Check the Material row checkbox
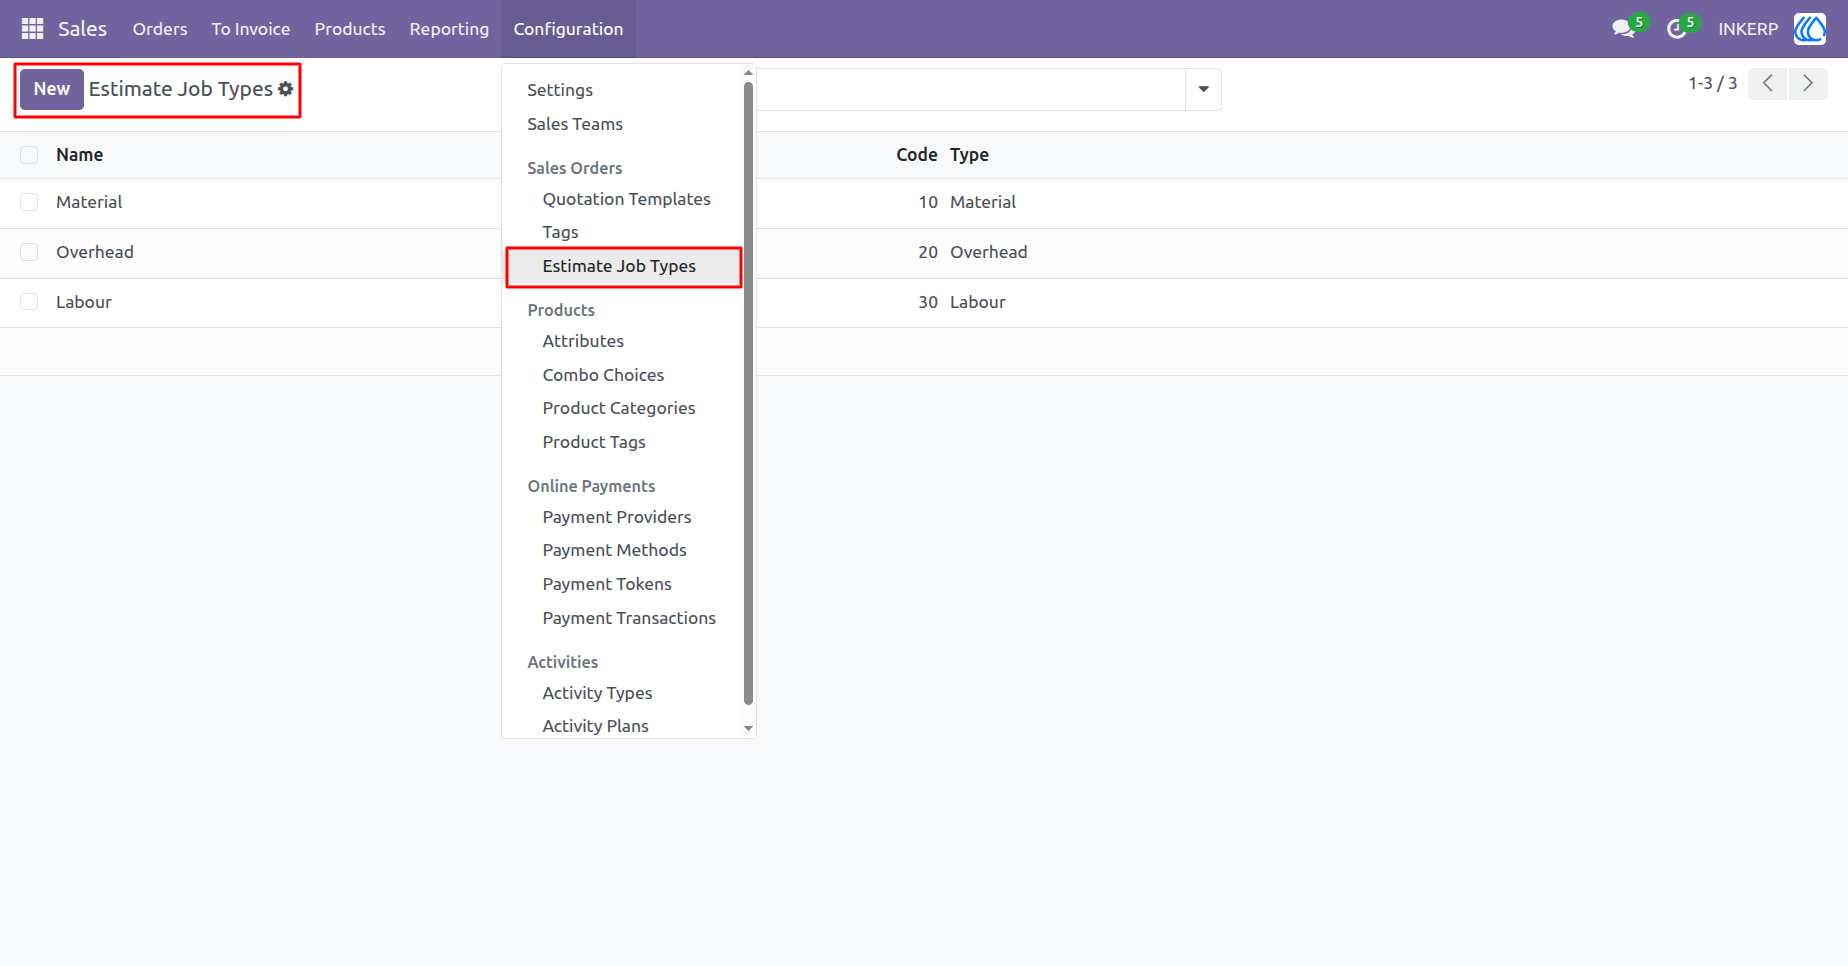The height and width of the screenshot is (966, 1848). click(x=29, y=202)
